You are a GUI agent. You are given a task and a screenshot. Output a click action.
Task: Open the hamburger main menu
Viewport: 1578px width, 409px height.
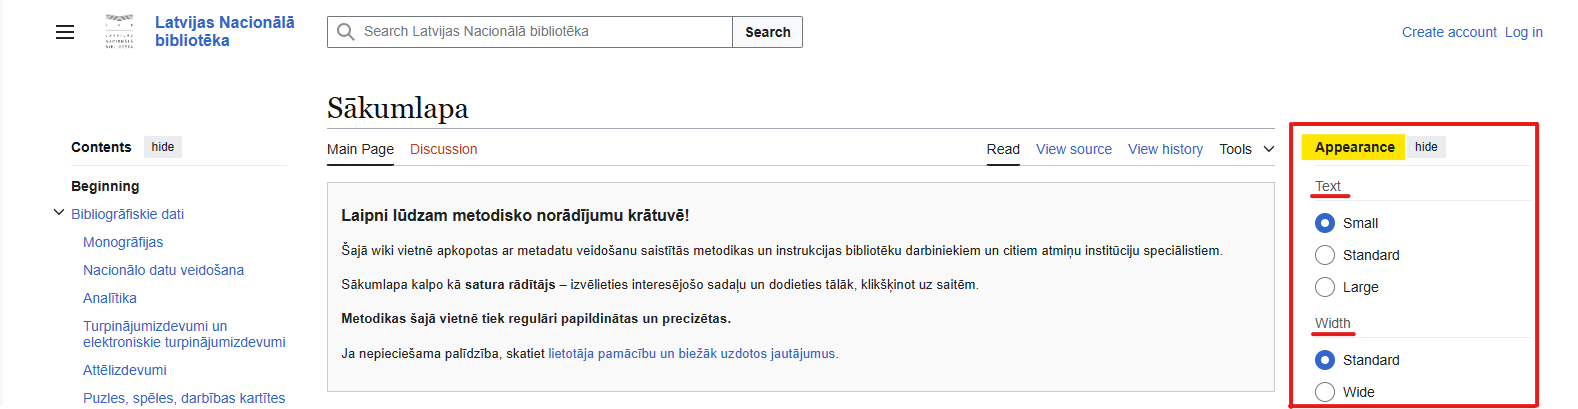click(x=65, y=32)
